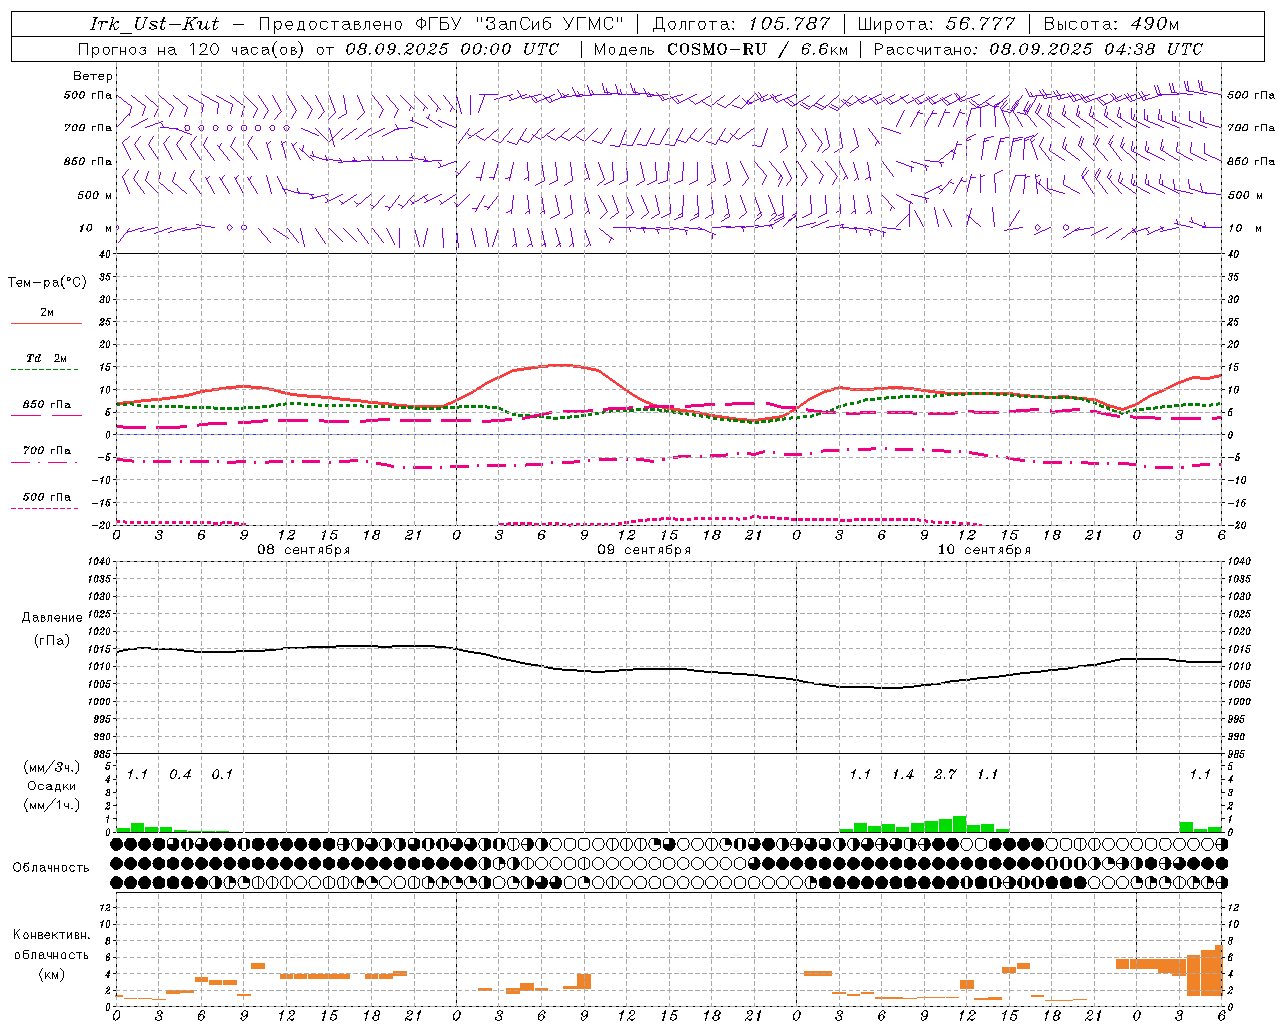The width and height of the screenshot is (1280, 1024).
Task: Click the 2.7 precipitation value
Action: point(945,774)
